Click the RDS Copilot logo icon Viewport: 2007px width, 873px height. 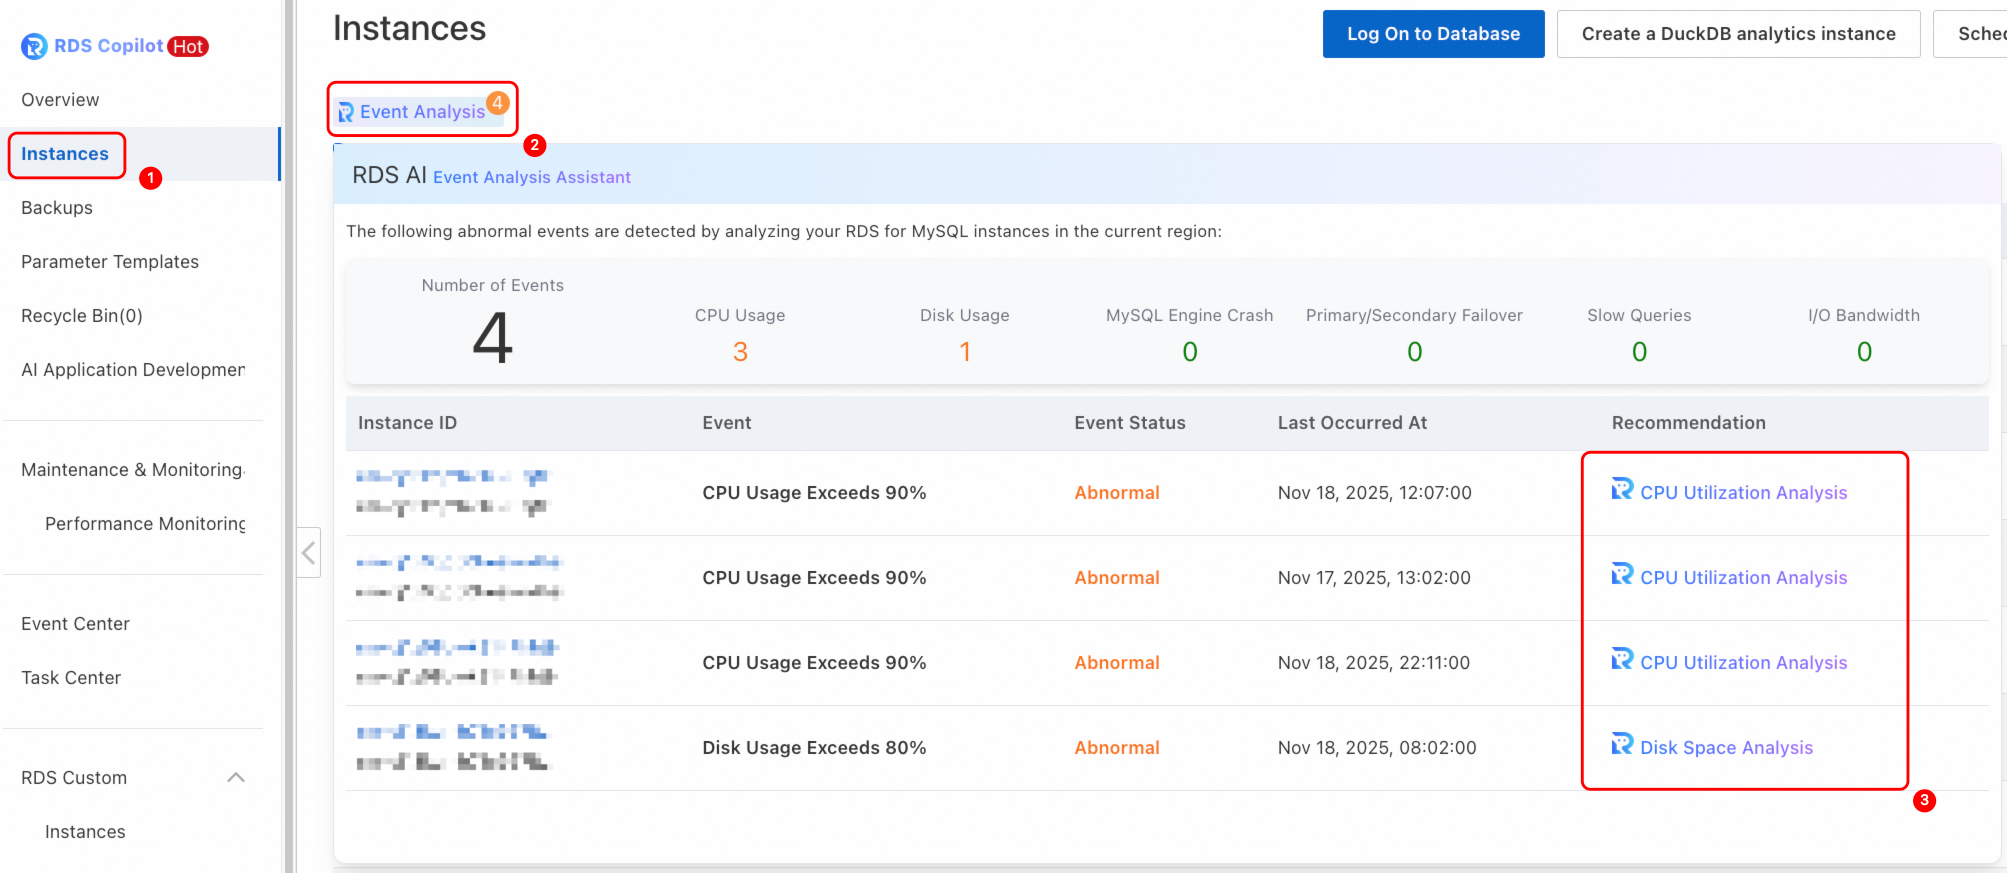tap(34, 46)
